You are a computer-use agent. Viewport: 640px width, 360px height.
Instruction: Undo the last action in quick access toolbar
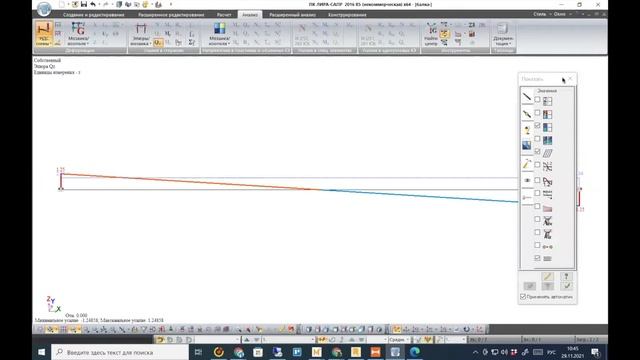click(93, 4)
